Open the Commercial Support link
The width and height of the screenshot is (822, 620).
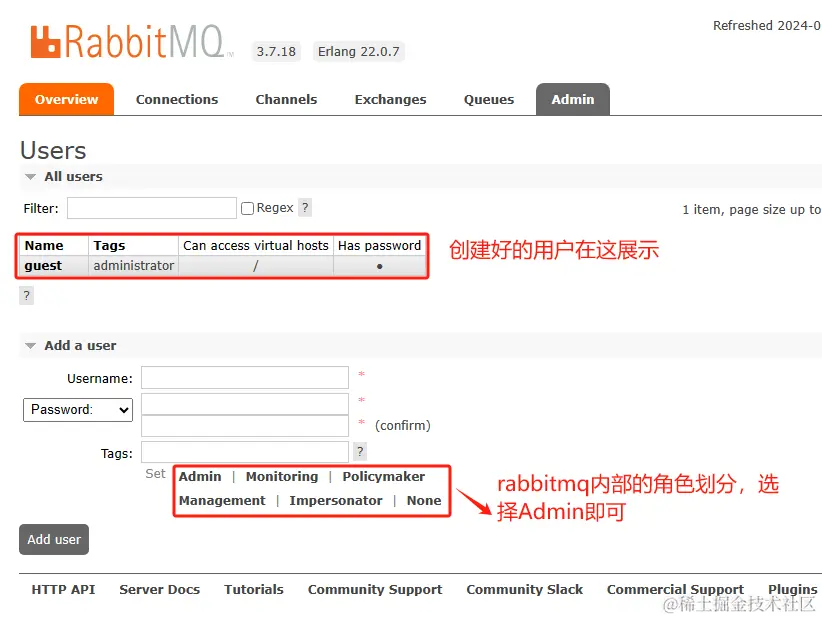click(675, 590)
